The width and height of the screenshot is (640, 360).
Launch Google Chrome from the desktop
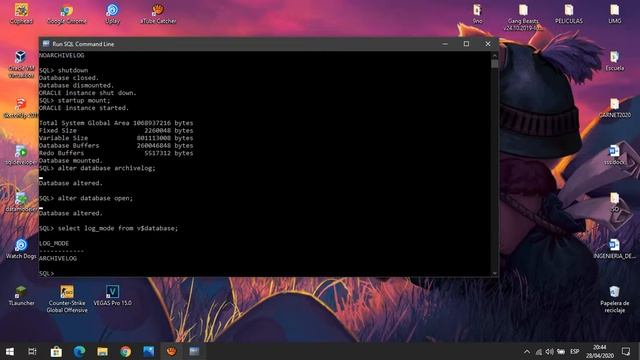67,13
